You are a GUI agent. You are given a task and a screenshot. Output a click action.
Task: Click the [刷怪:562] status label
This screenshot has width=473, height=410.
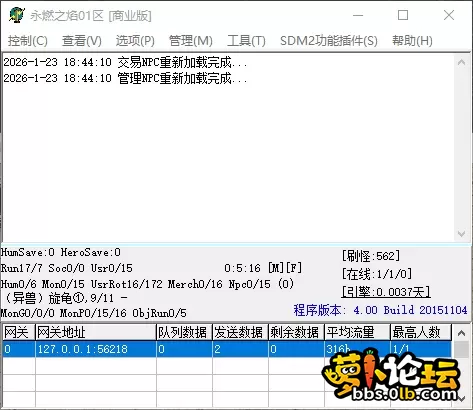click(x=371, y=256)
